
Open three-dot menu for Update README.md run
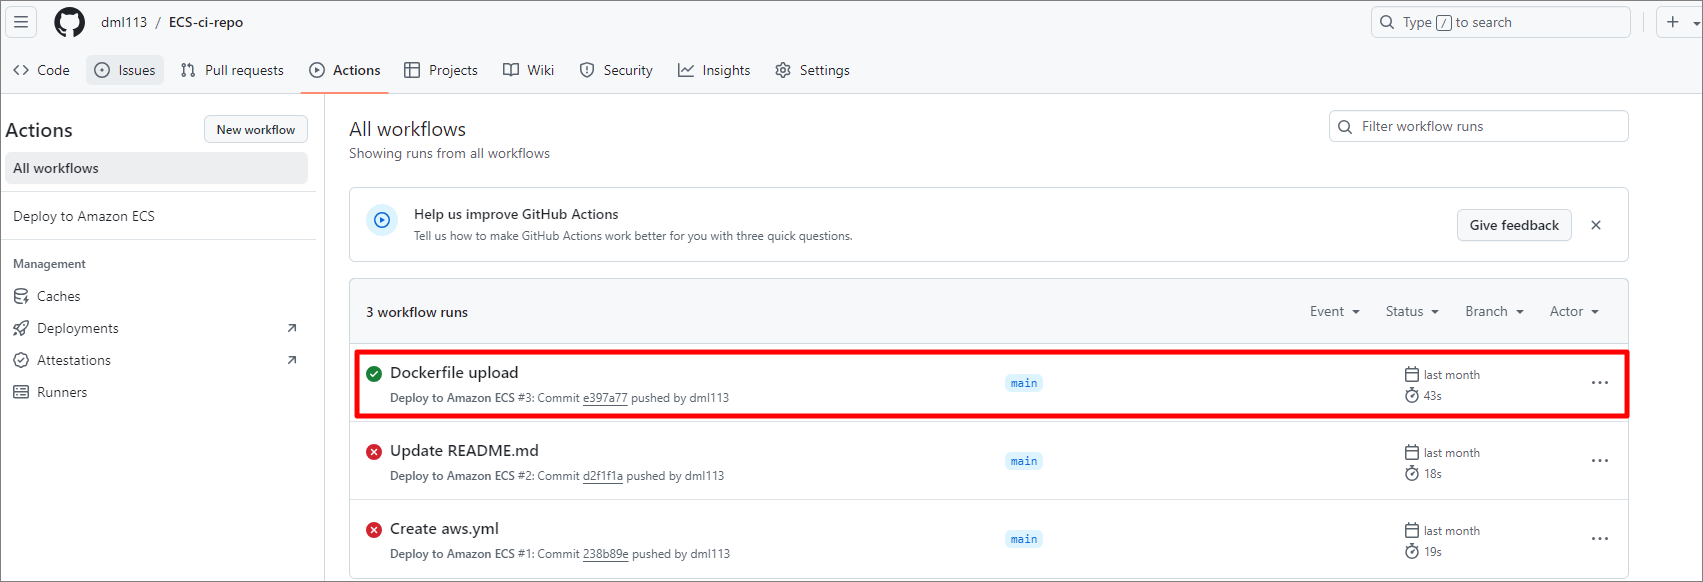click(1600, 461)
